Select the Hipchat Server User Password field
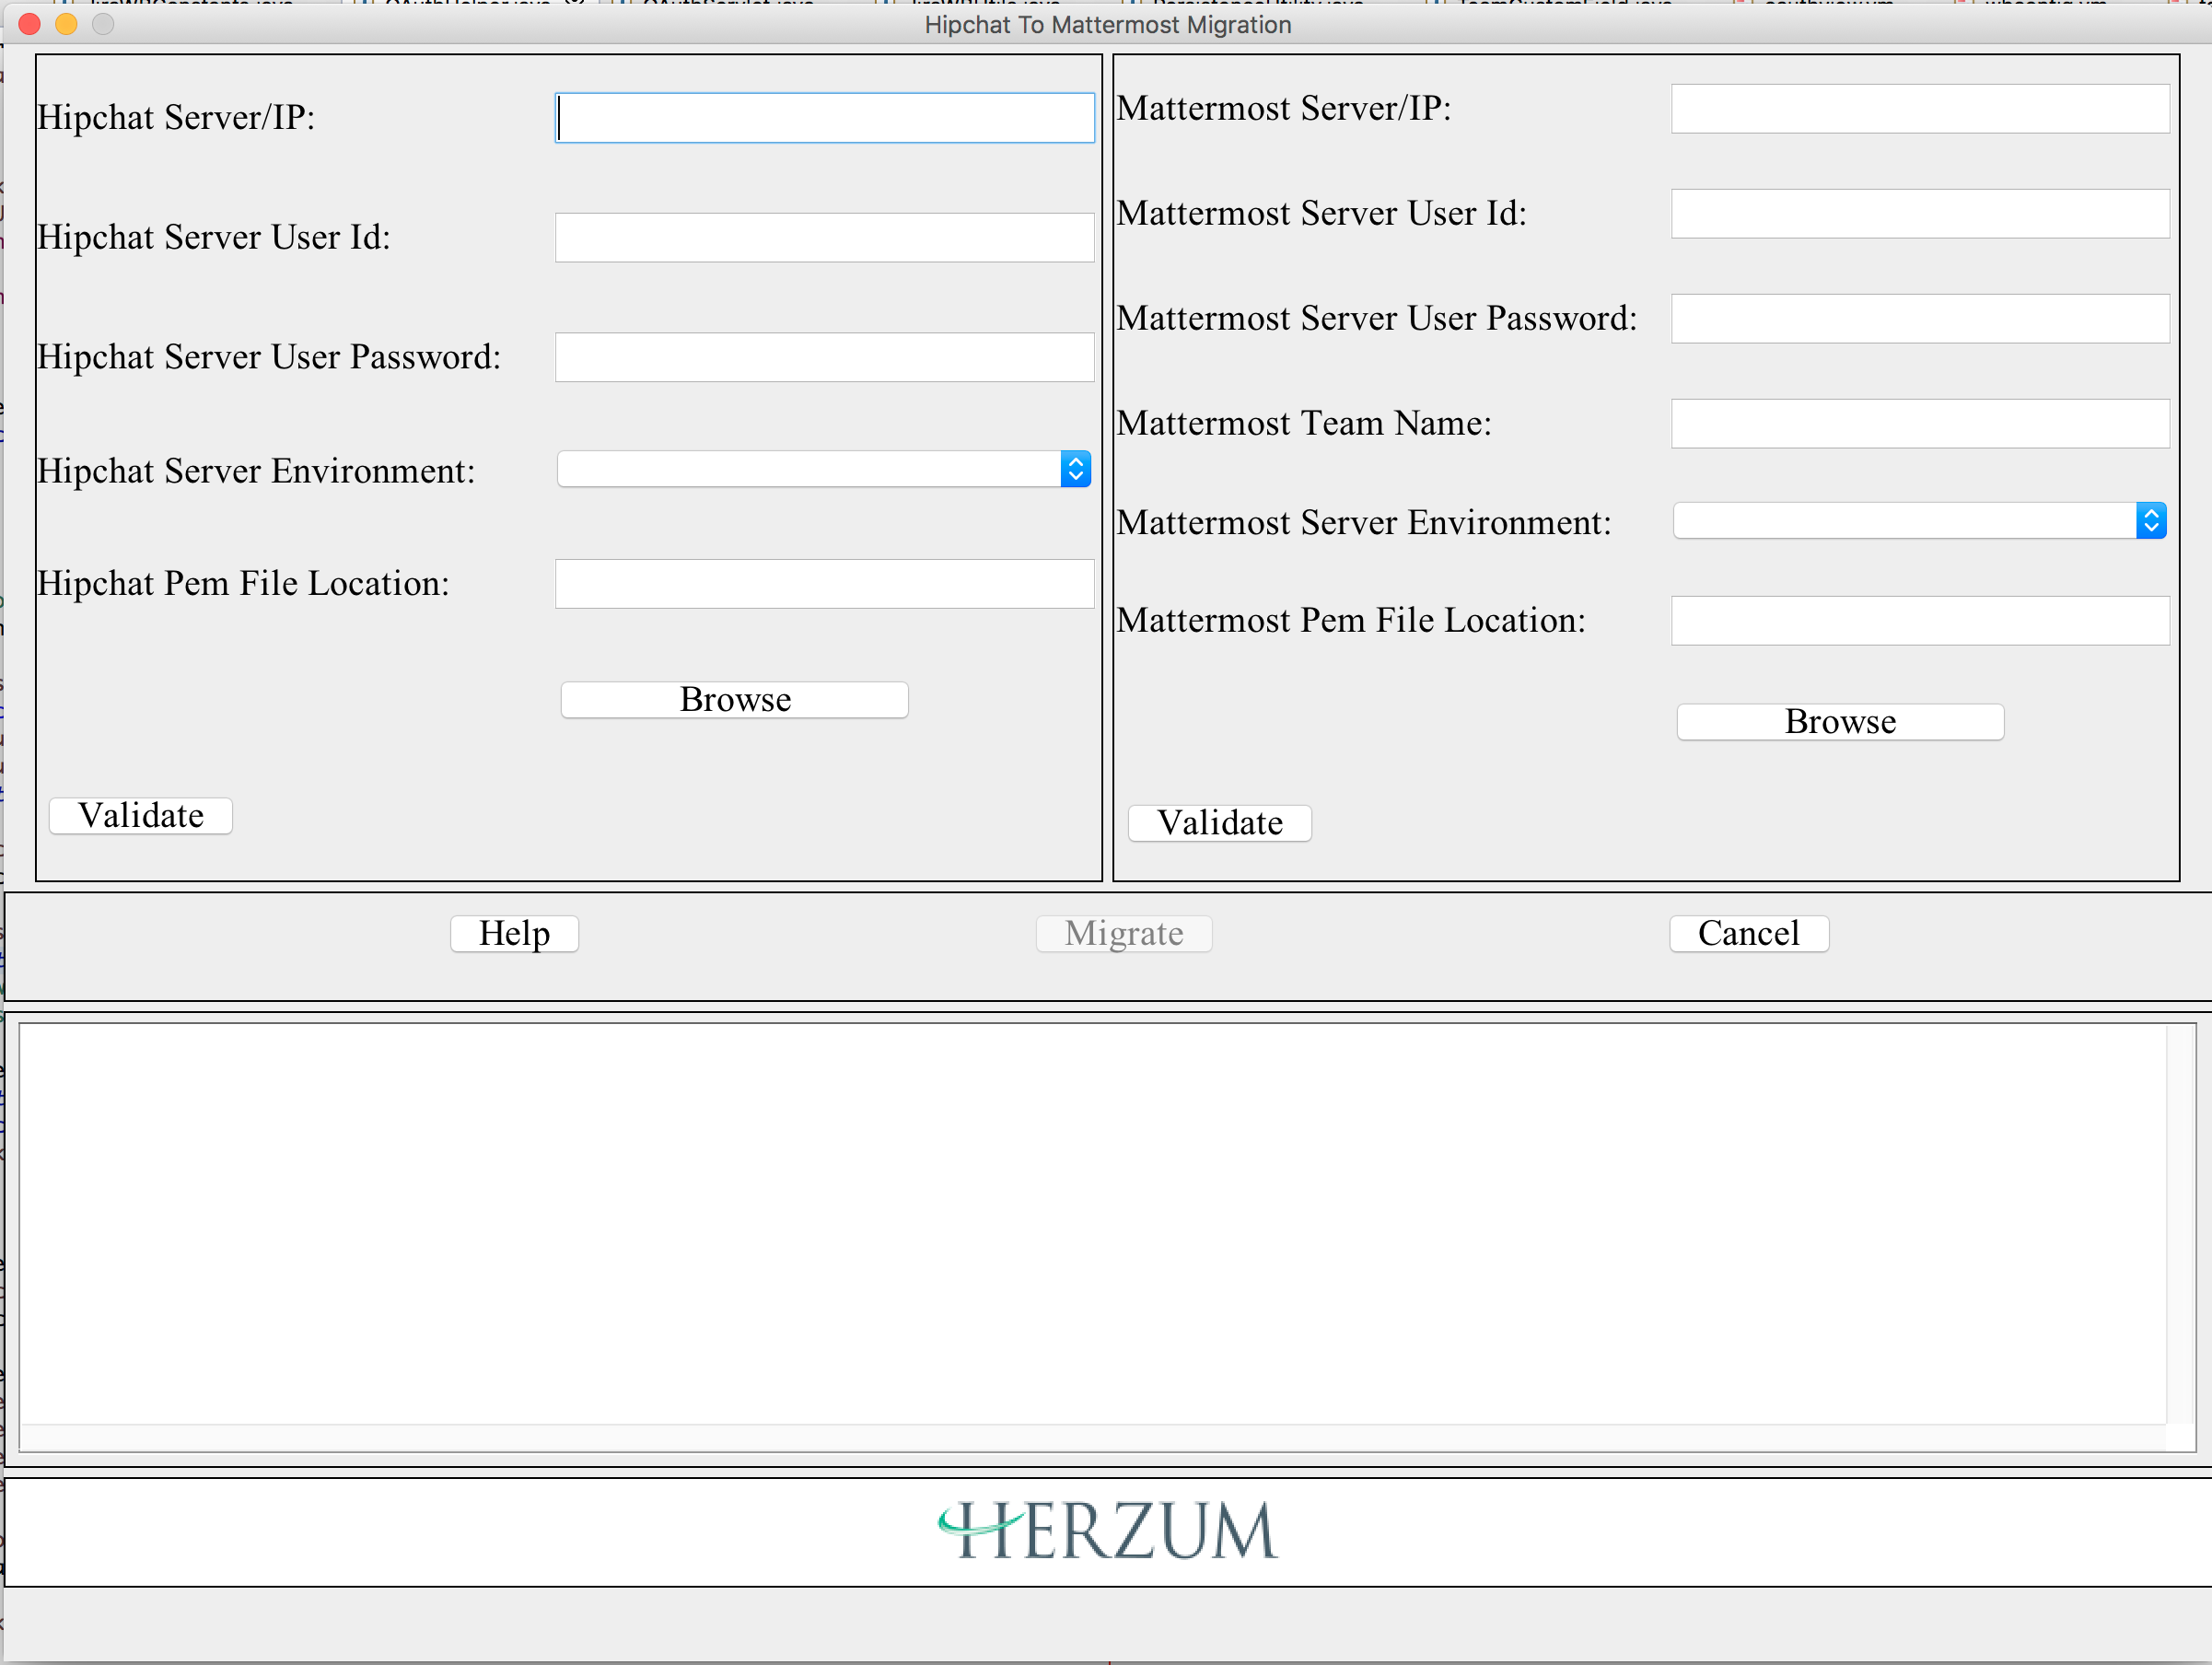This screenshot has width=2212, height=1665. click(824, 357)
